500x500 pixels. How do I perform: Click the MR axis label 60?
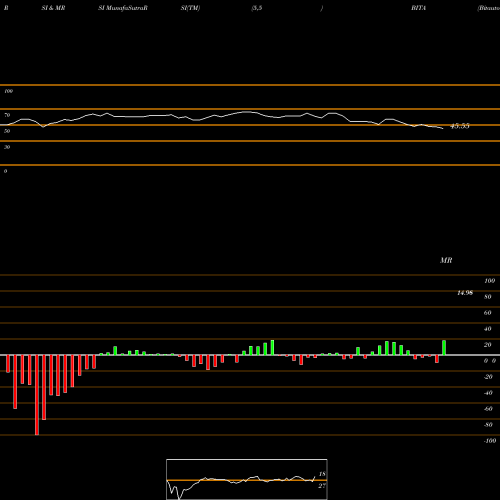point(488,313)
